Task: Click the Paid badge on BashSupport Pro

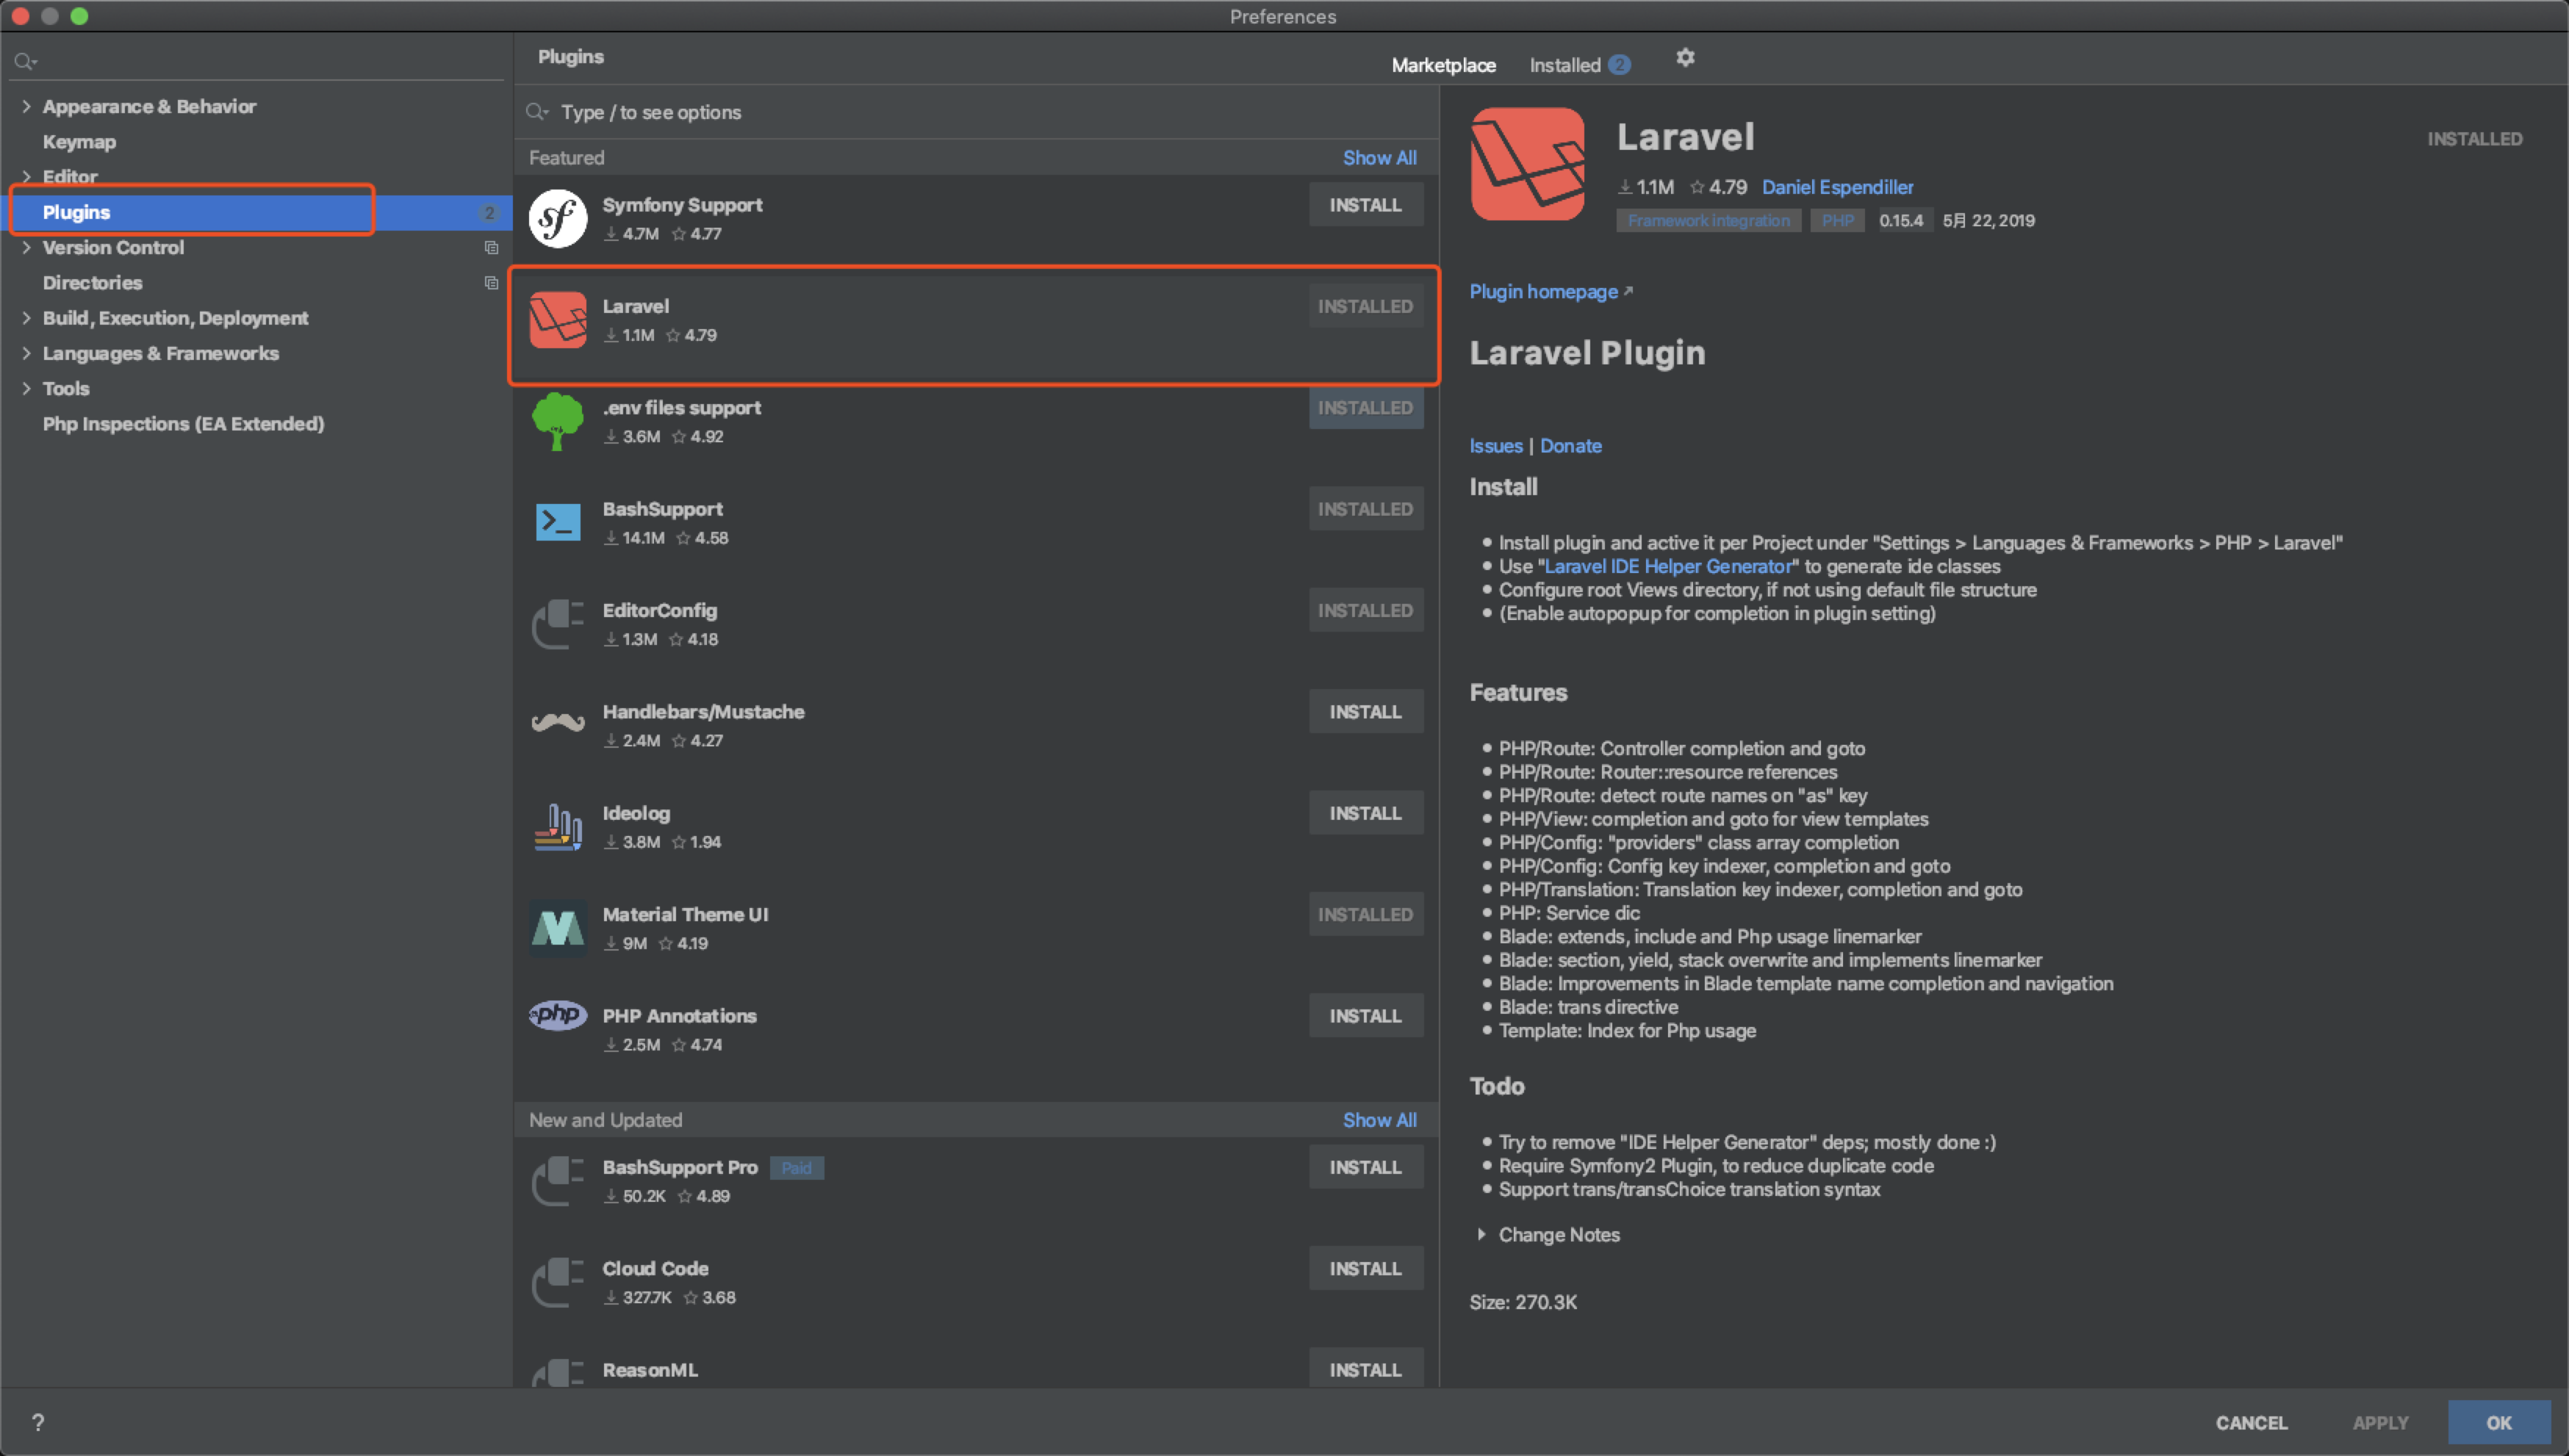Action: click(x=796, y=1168)
